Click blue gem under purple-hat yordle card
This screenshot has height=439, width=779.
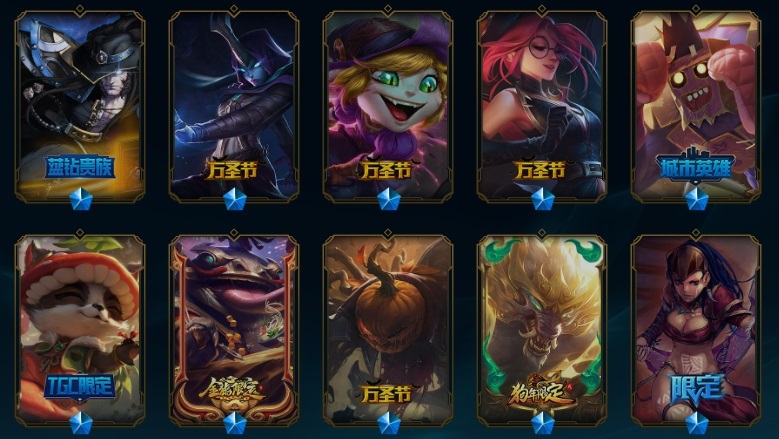click(x=389, y=199)
